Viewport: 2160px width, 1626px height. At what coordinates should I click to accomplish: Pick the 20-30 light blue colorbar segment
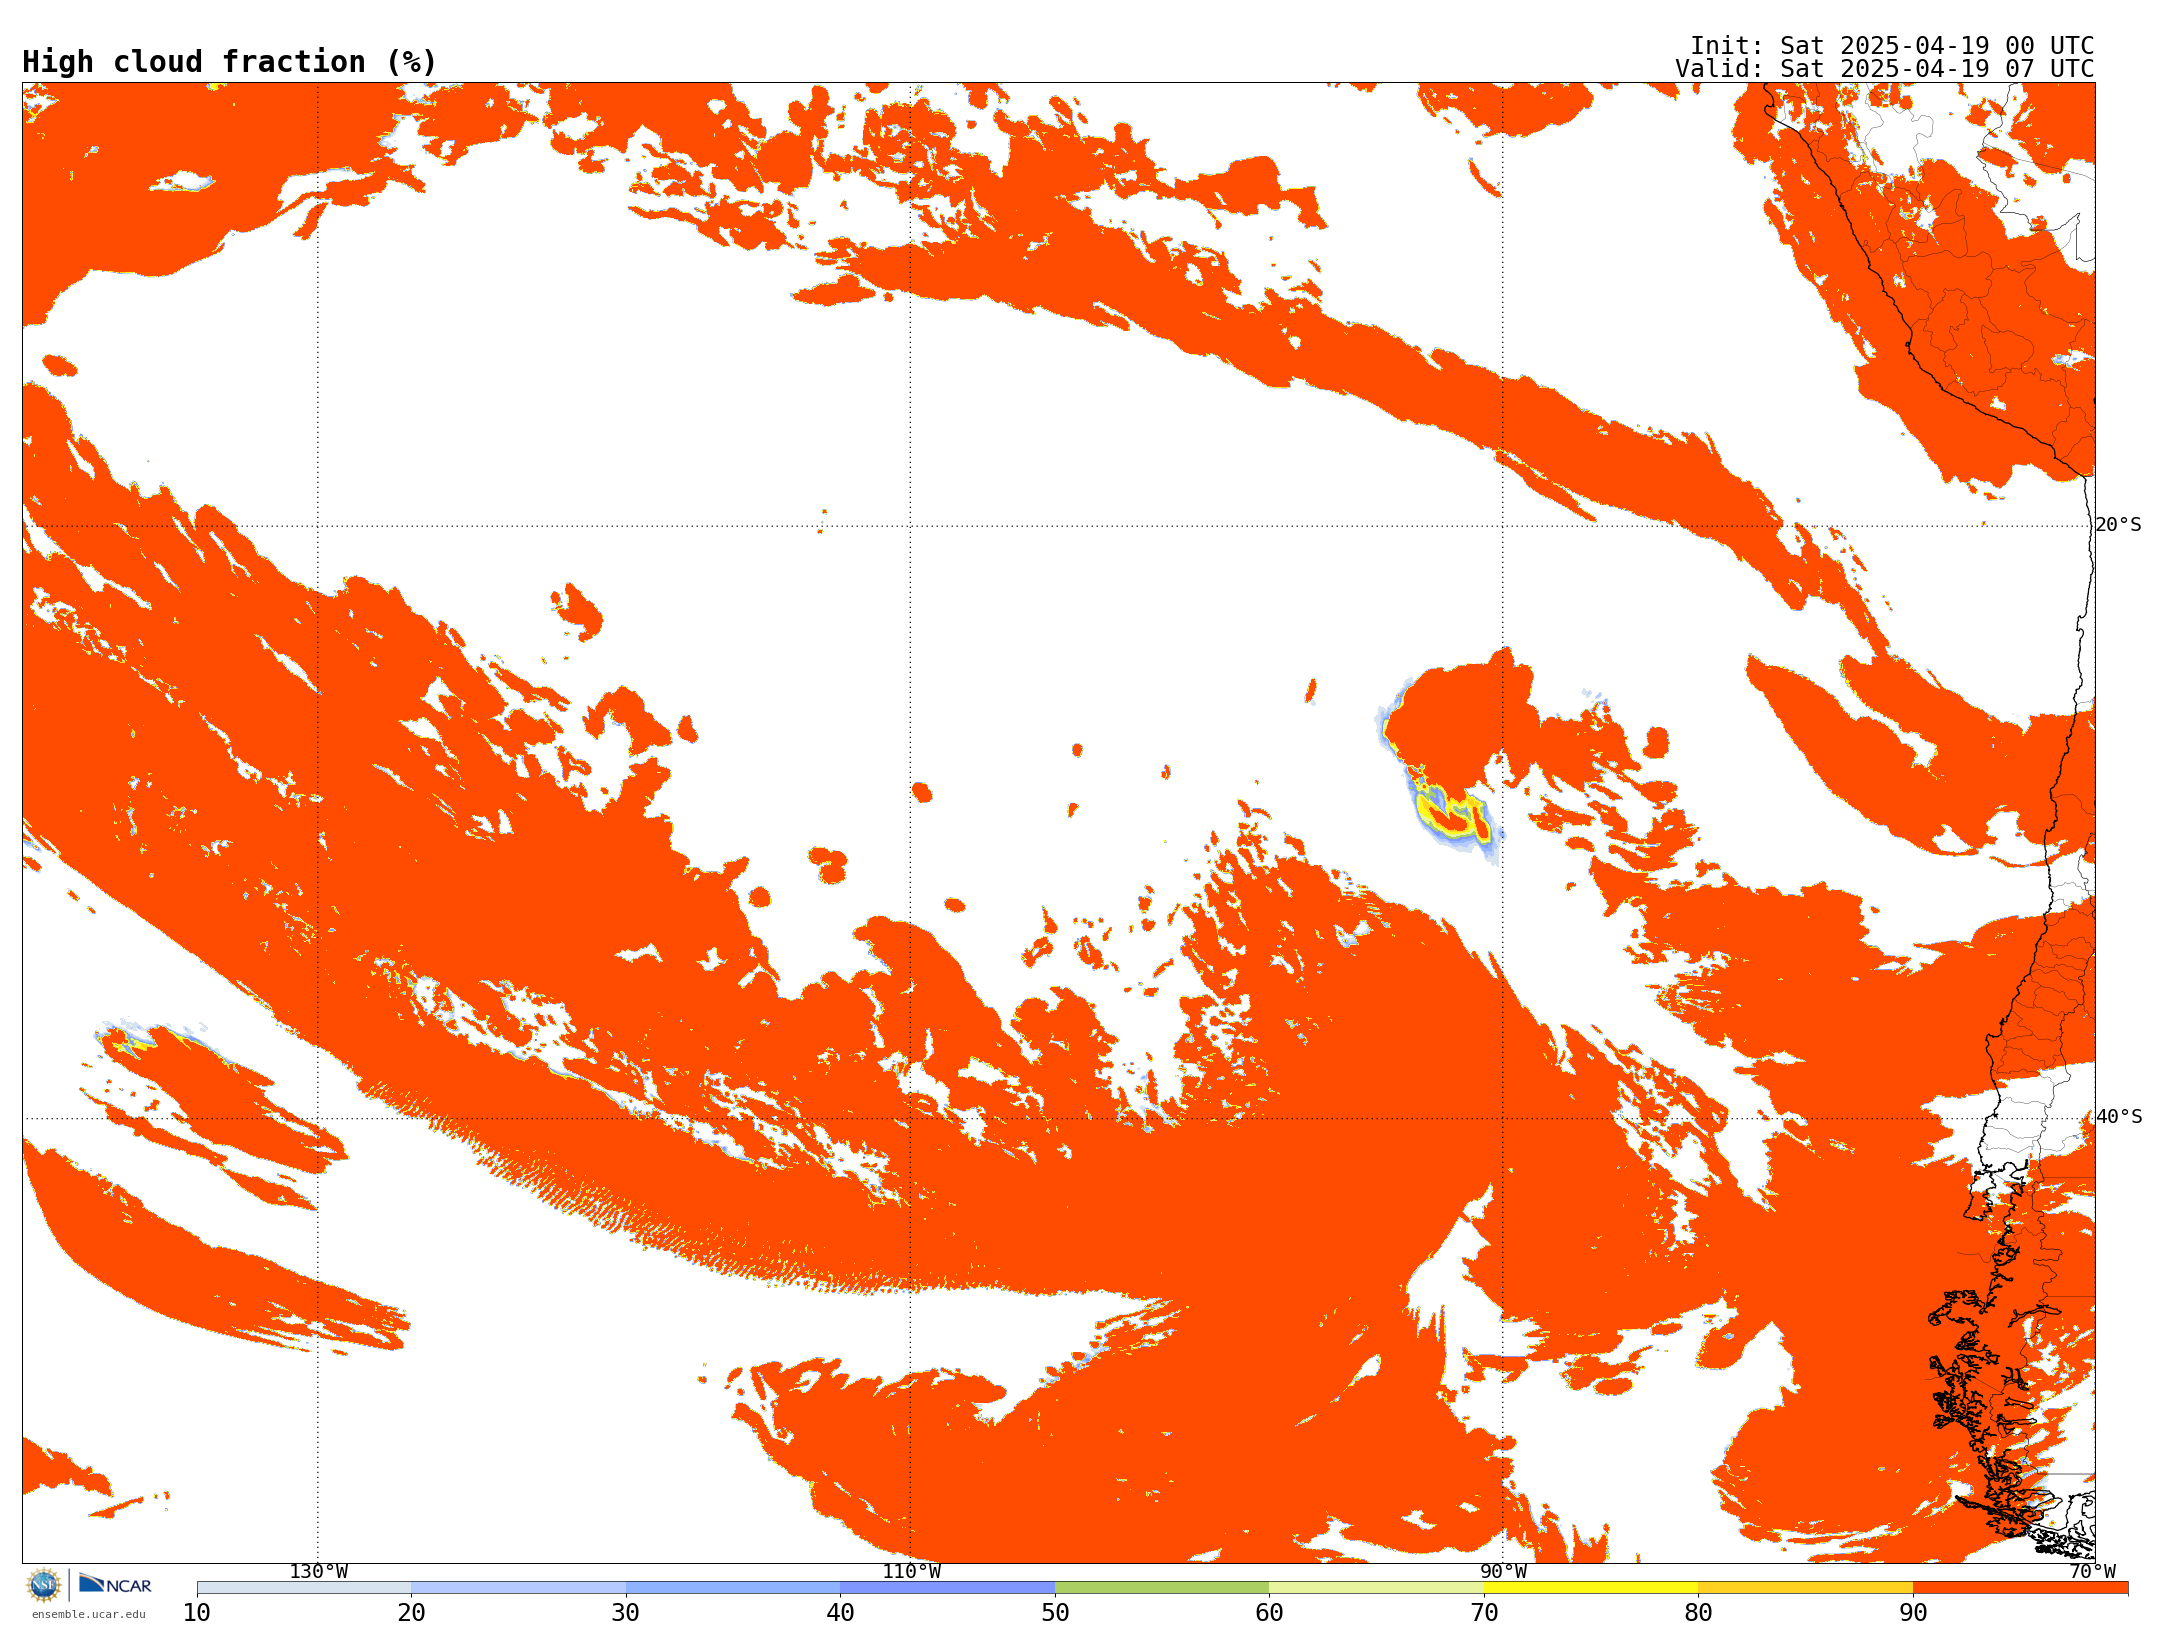point(518,1588)
